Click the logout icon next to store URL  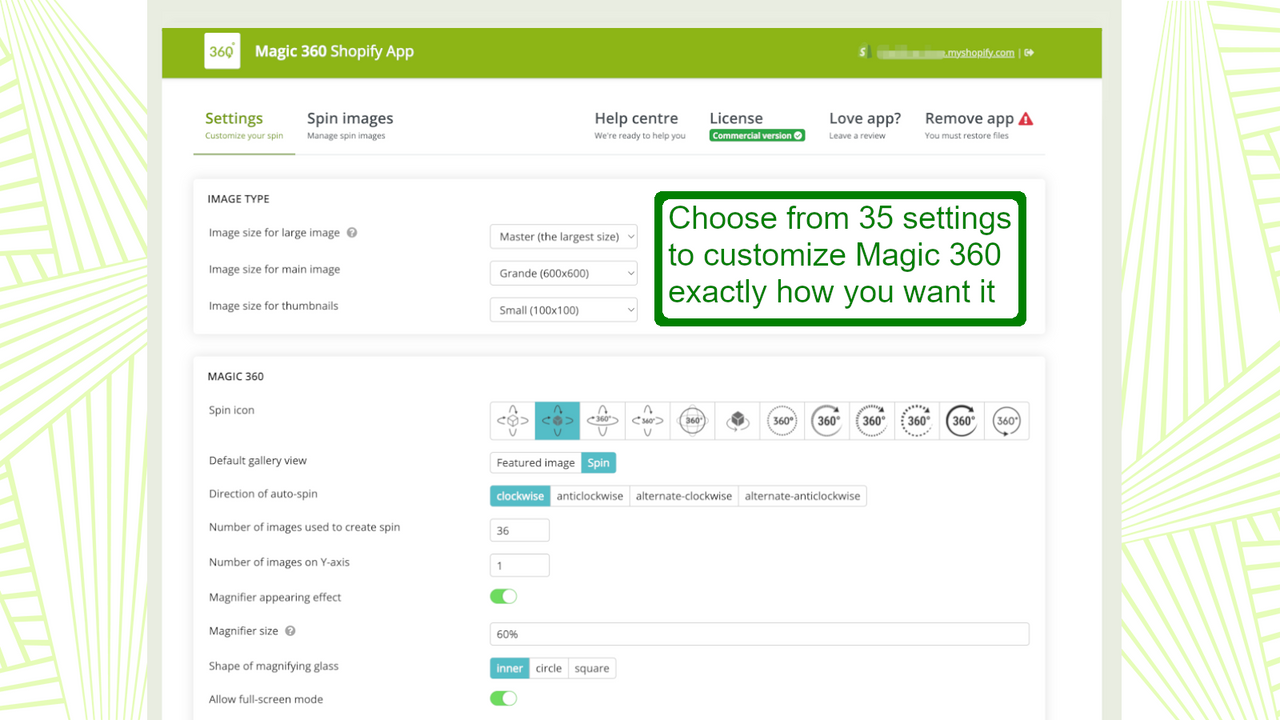[1030, 53]
